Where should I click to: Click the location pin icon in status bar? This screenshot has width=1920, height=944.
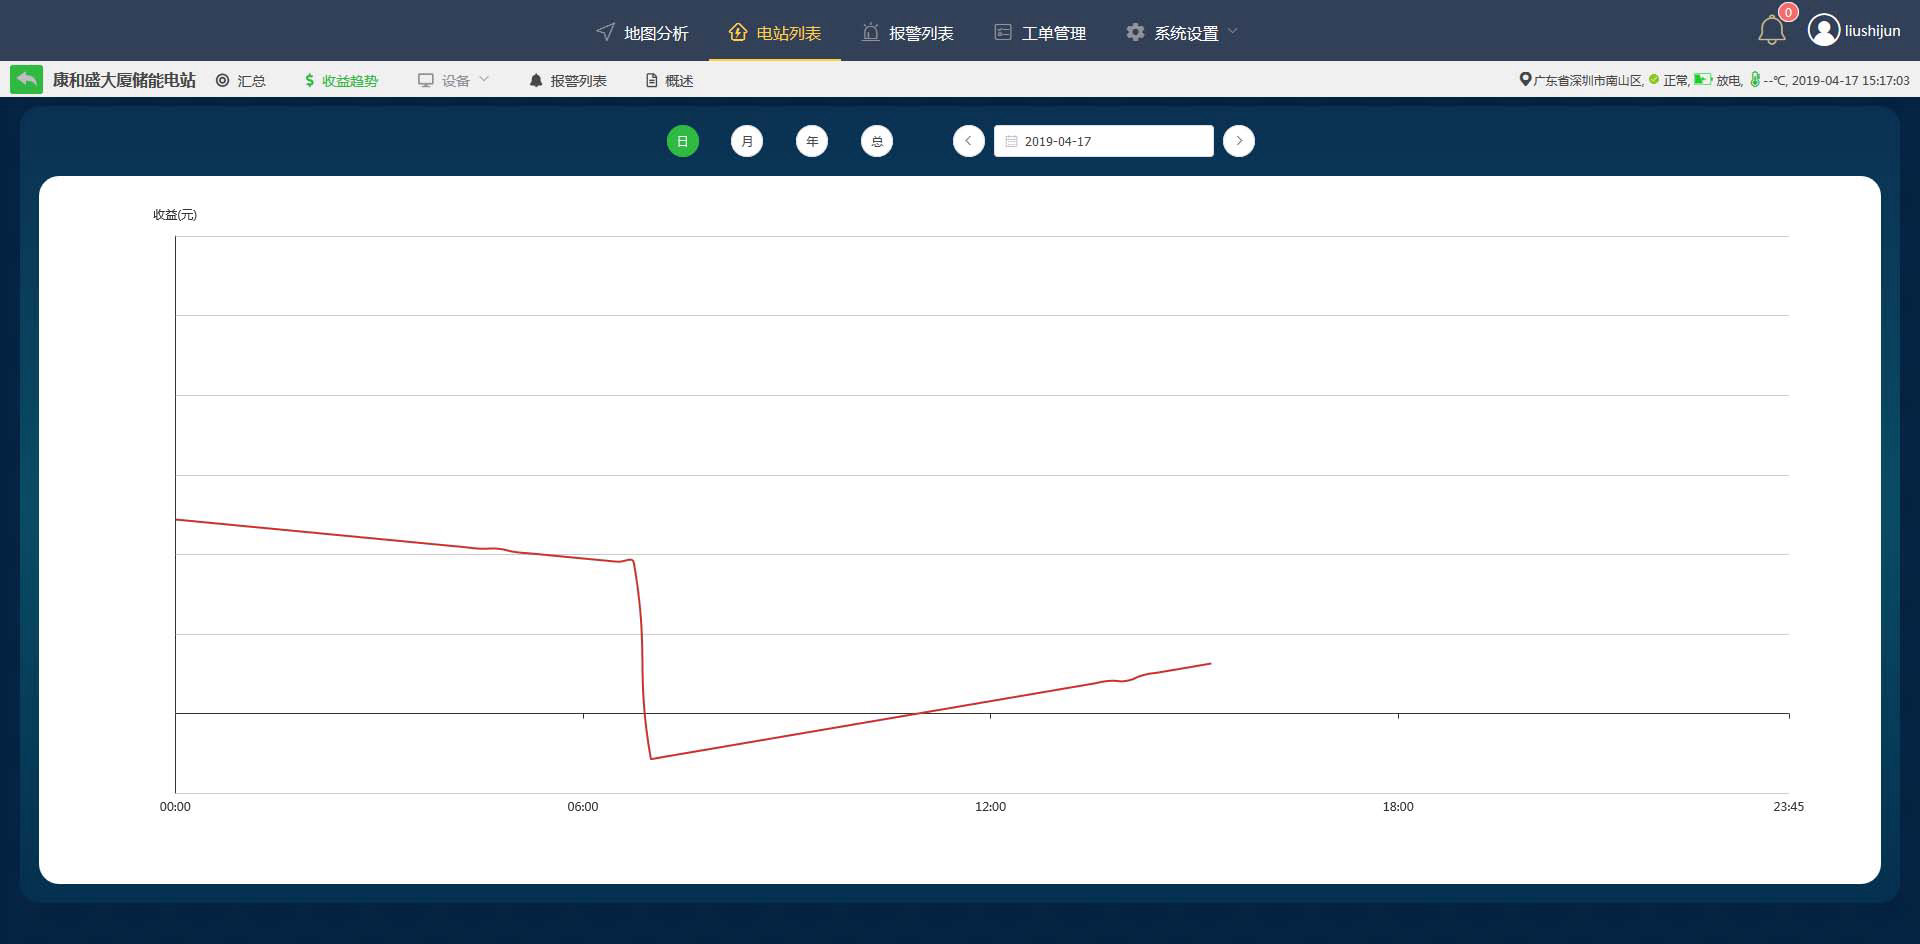(1525, 80)
